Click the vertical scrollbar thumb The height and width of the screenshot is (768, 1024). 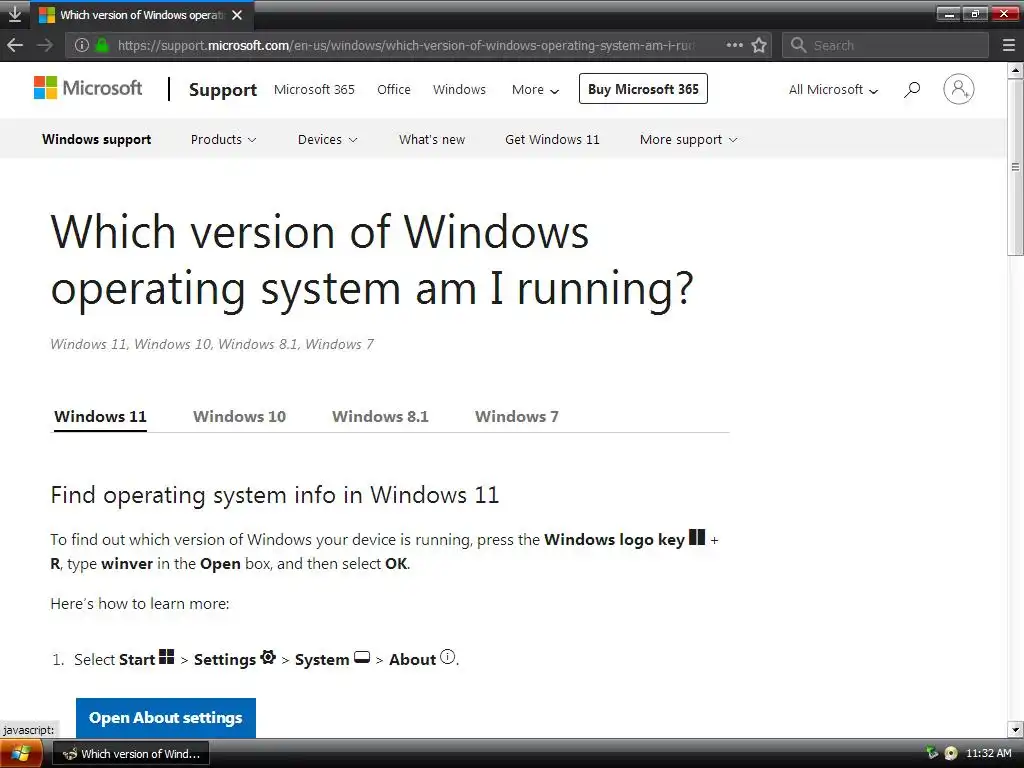pyautogui.click(x=1016, y=167)
